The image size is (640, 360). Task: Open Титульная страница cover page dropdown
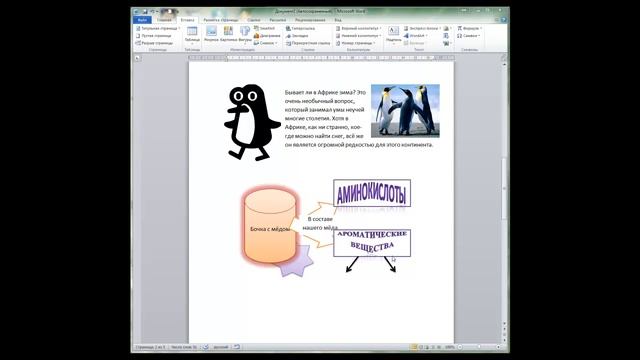click(x=158, y=29)
